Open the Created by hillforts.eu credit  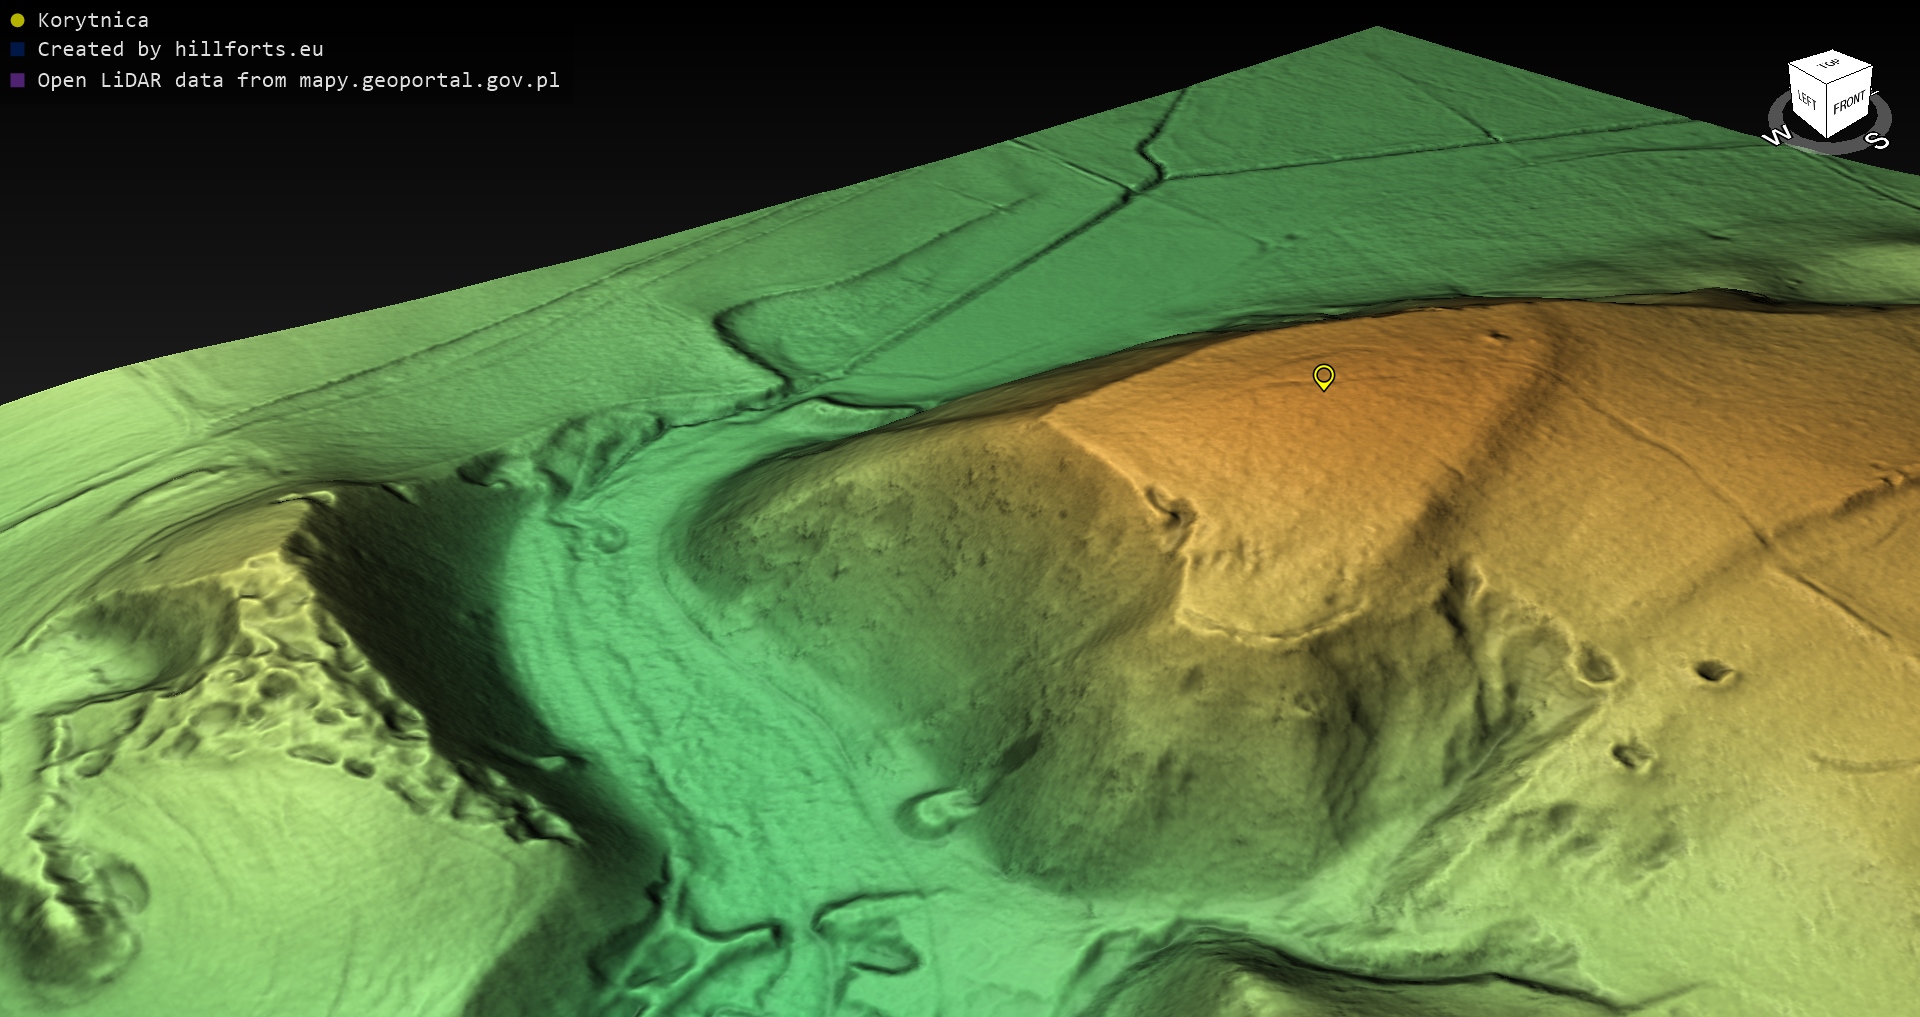[180, 49]
